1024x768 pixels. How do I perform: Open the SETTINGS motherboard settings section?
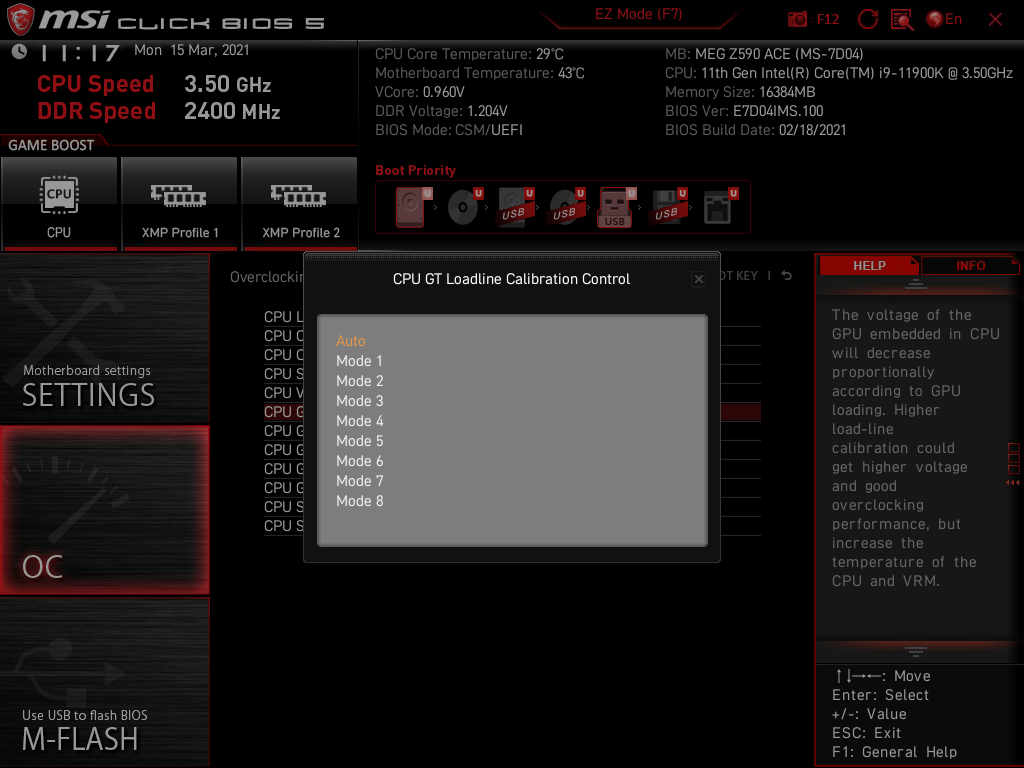click(104, 339)
